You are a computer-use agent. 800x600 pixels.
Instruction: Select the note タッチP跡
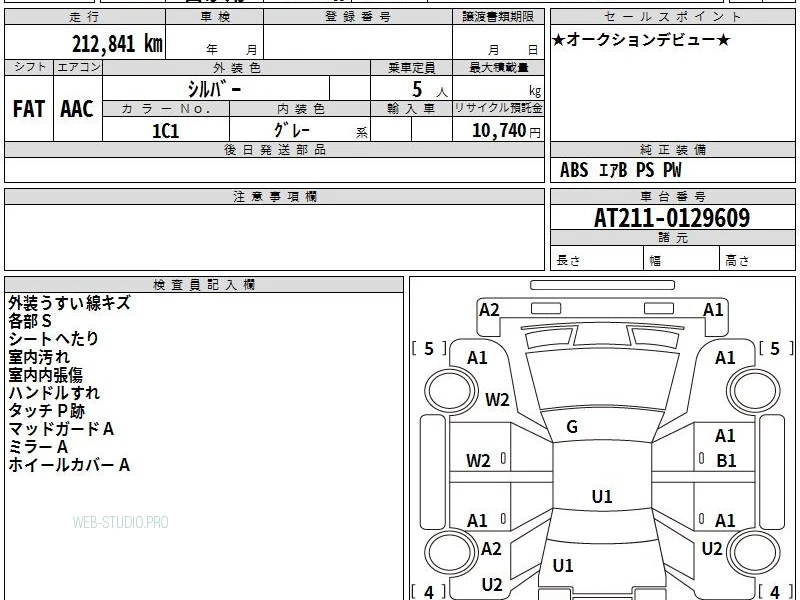(x=46, y=411)
